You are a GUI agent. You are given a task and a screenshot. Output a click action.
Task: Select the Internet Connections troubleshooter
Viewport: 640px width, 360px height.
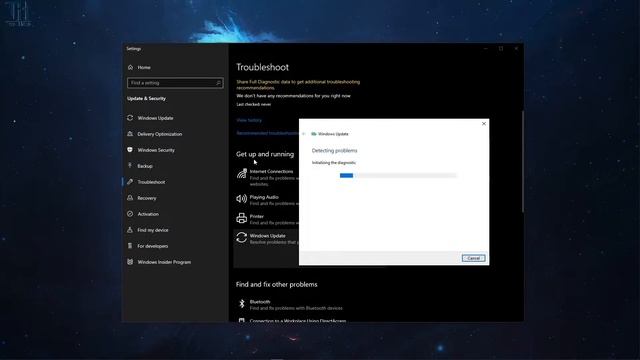(271, 171)
